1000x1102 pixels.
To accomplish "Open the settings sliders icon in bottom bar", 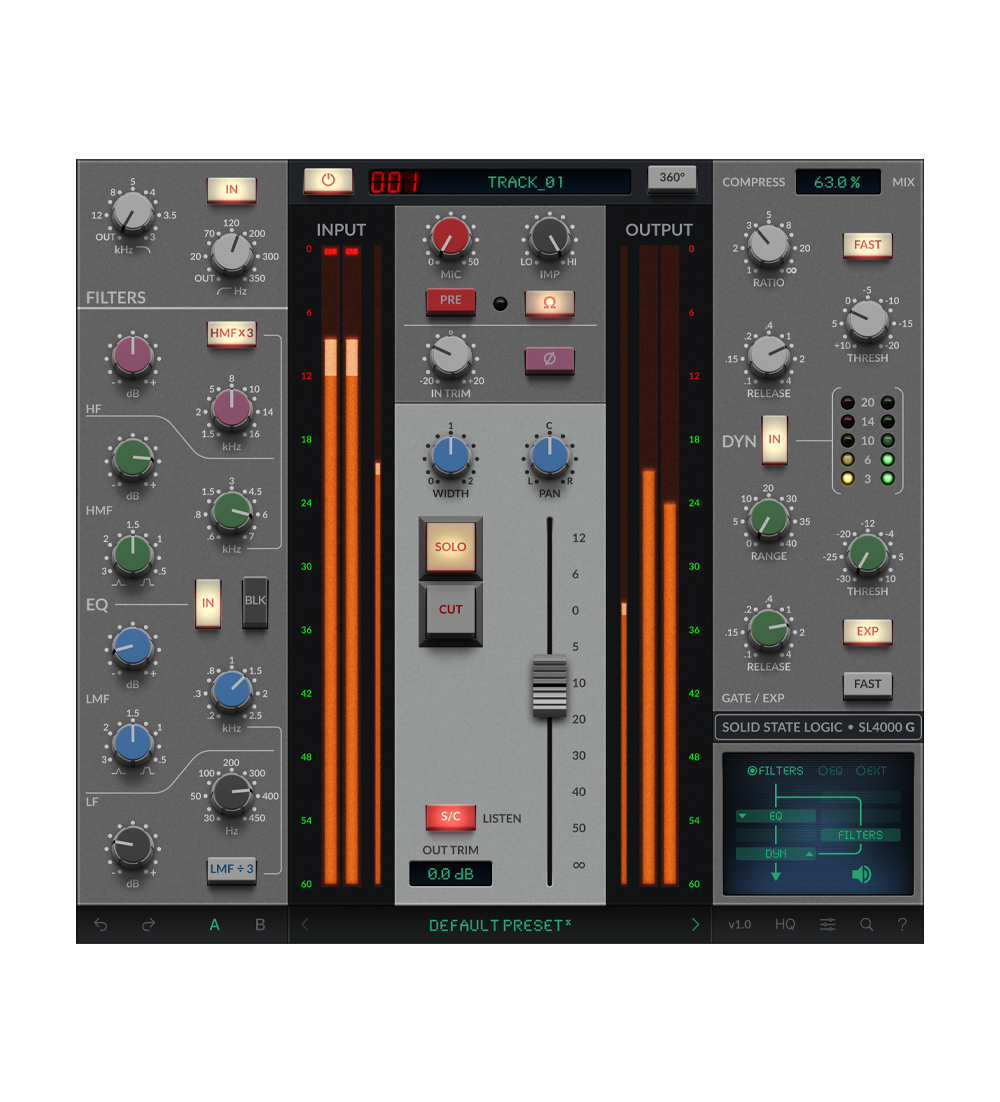I will point(827,925).
